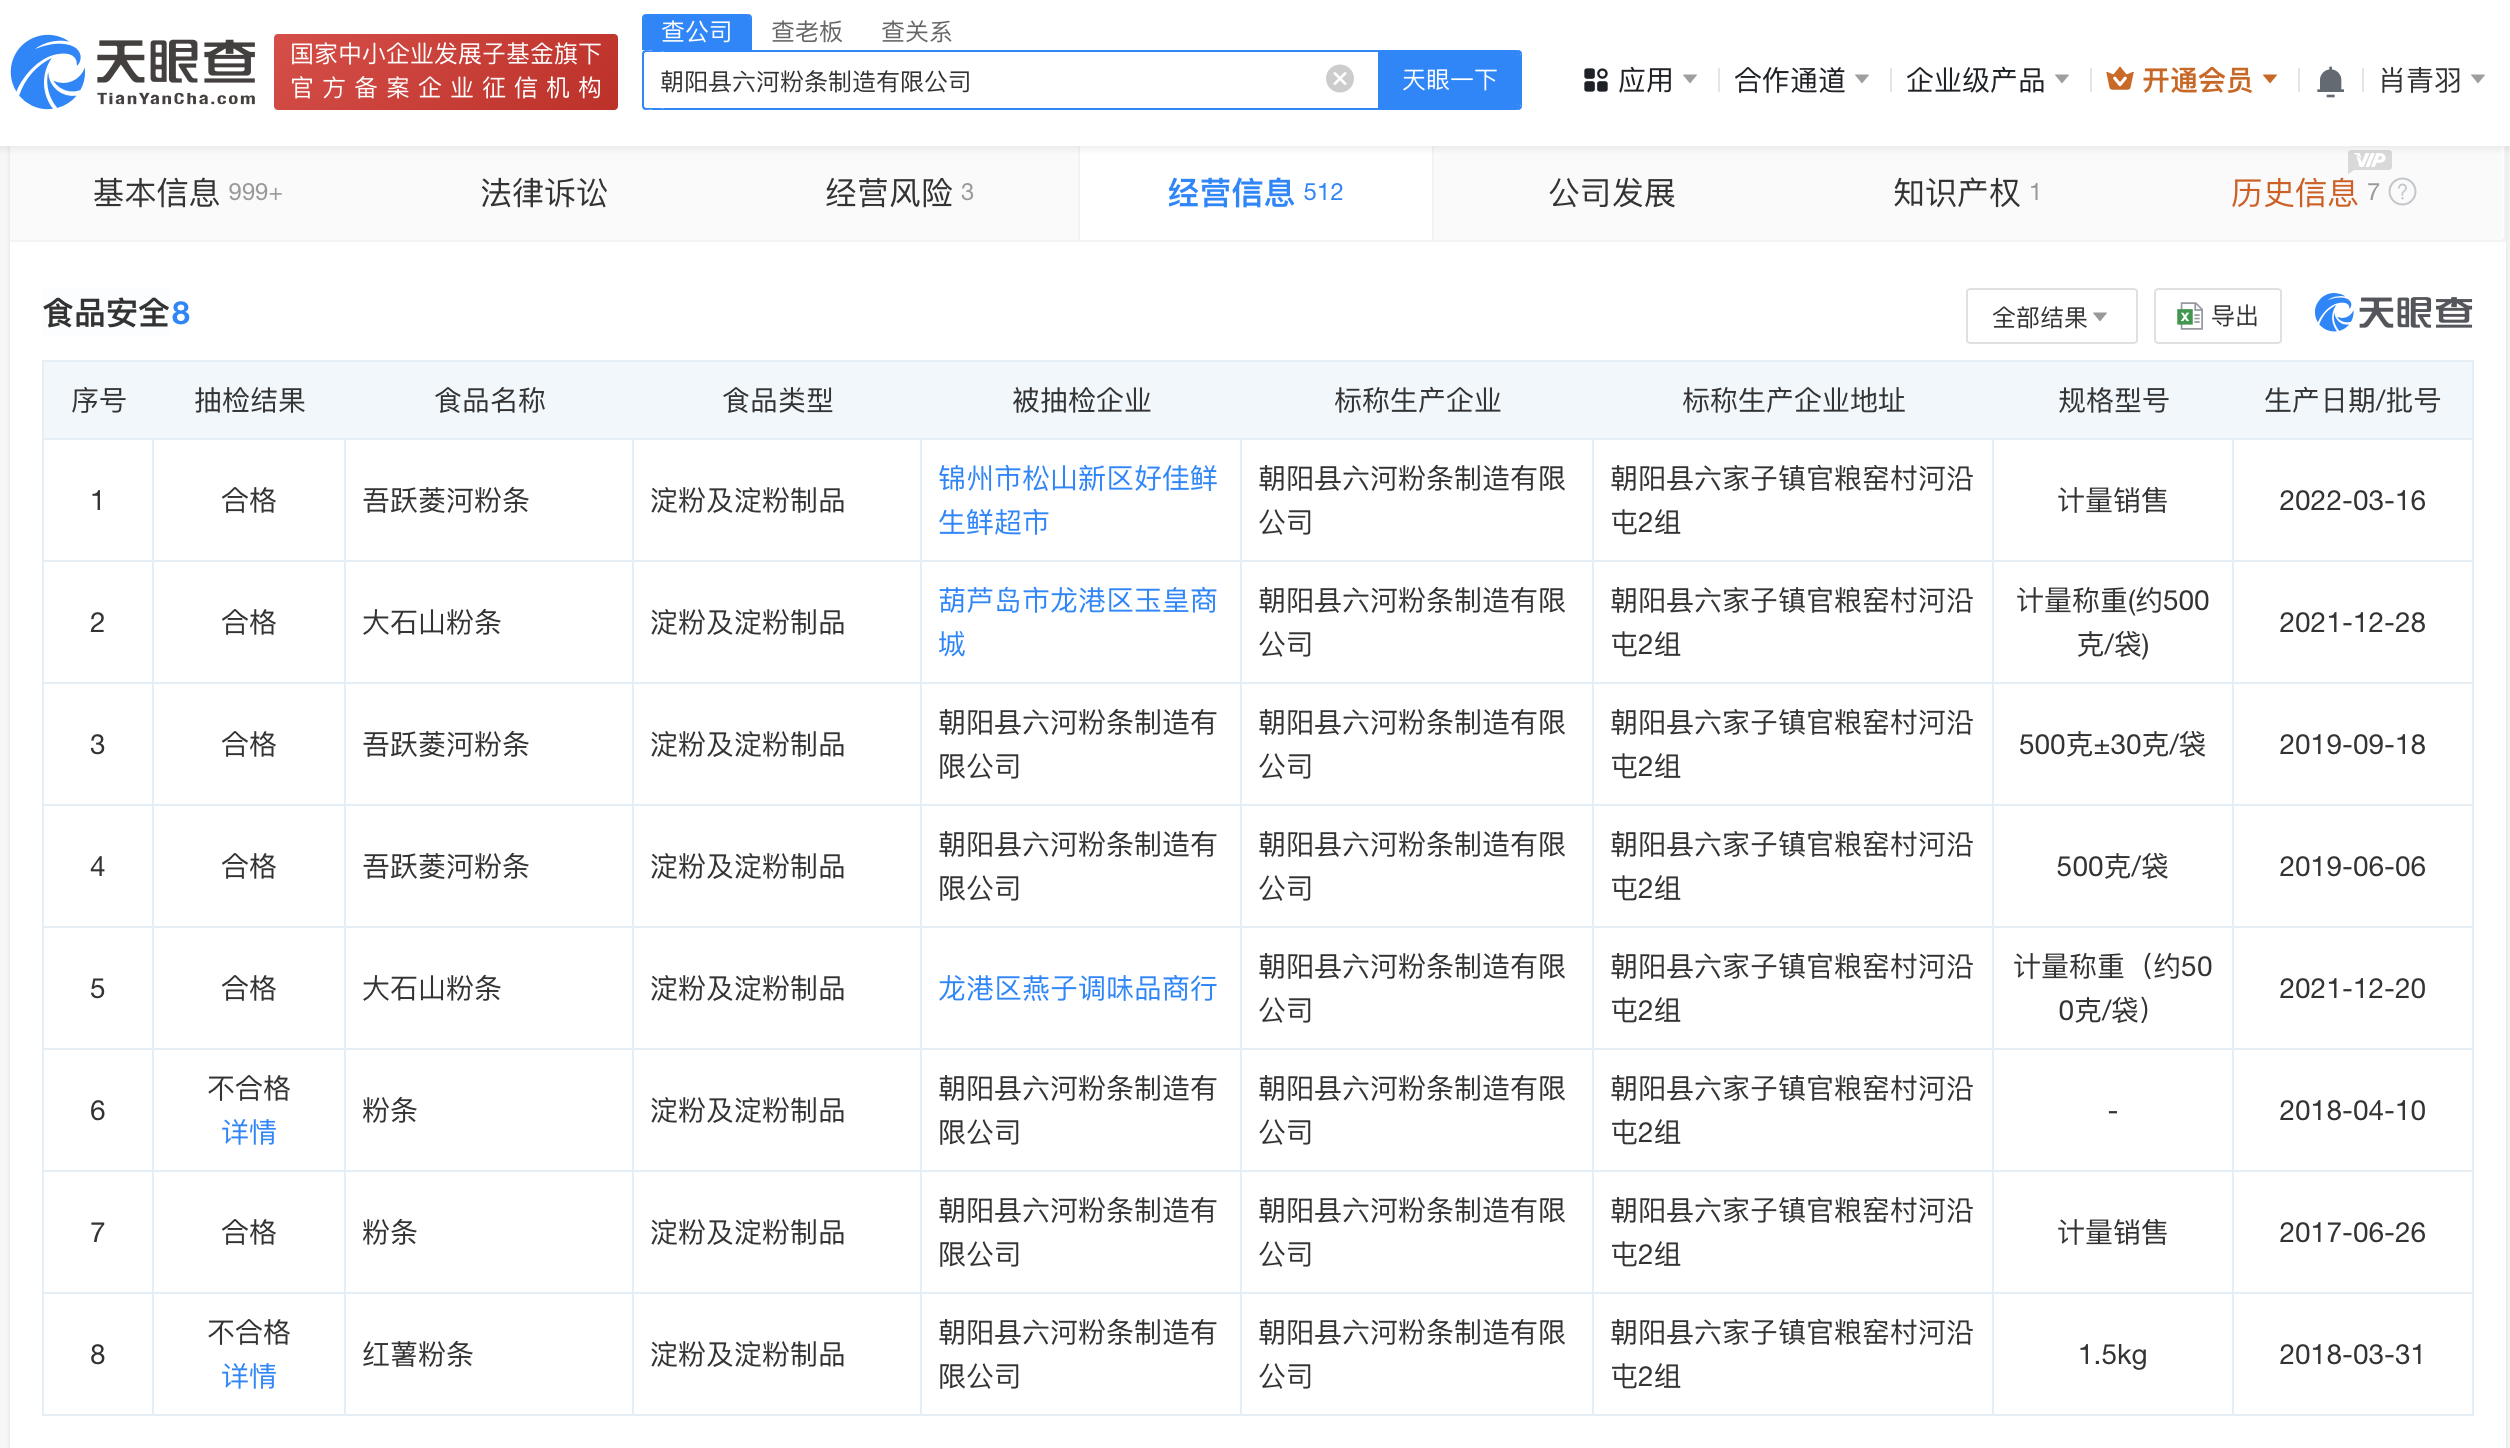Click the apps grid icon next to 应用
The width and height of the screenshot is (2510, 1448).
coord(1595,80)
